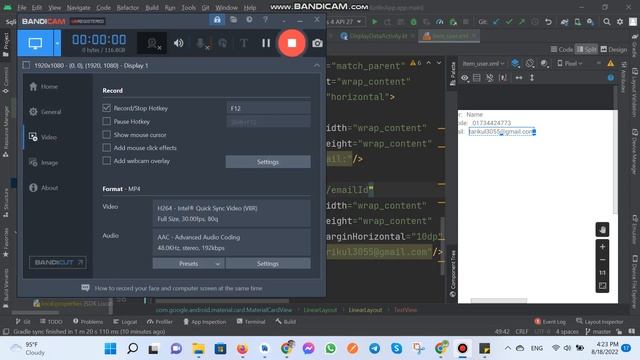Go to next highlighted error arrow

[x=439, y=63]
